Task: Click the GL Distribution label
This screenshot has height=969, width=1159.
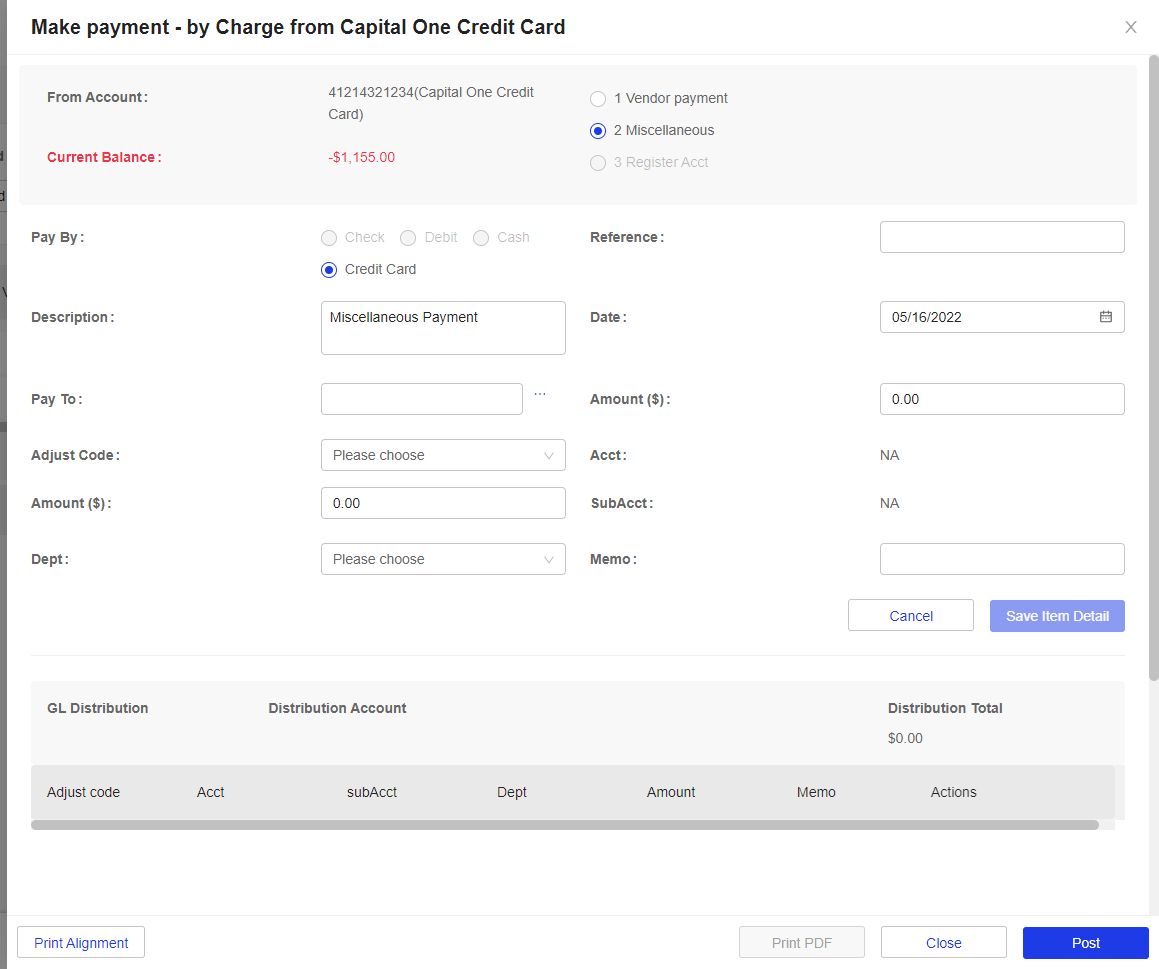Action: tap(98, 708)
